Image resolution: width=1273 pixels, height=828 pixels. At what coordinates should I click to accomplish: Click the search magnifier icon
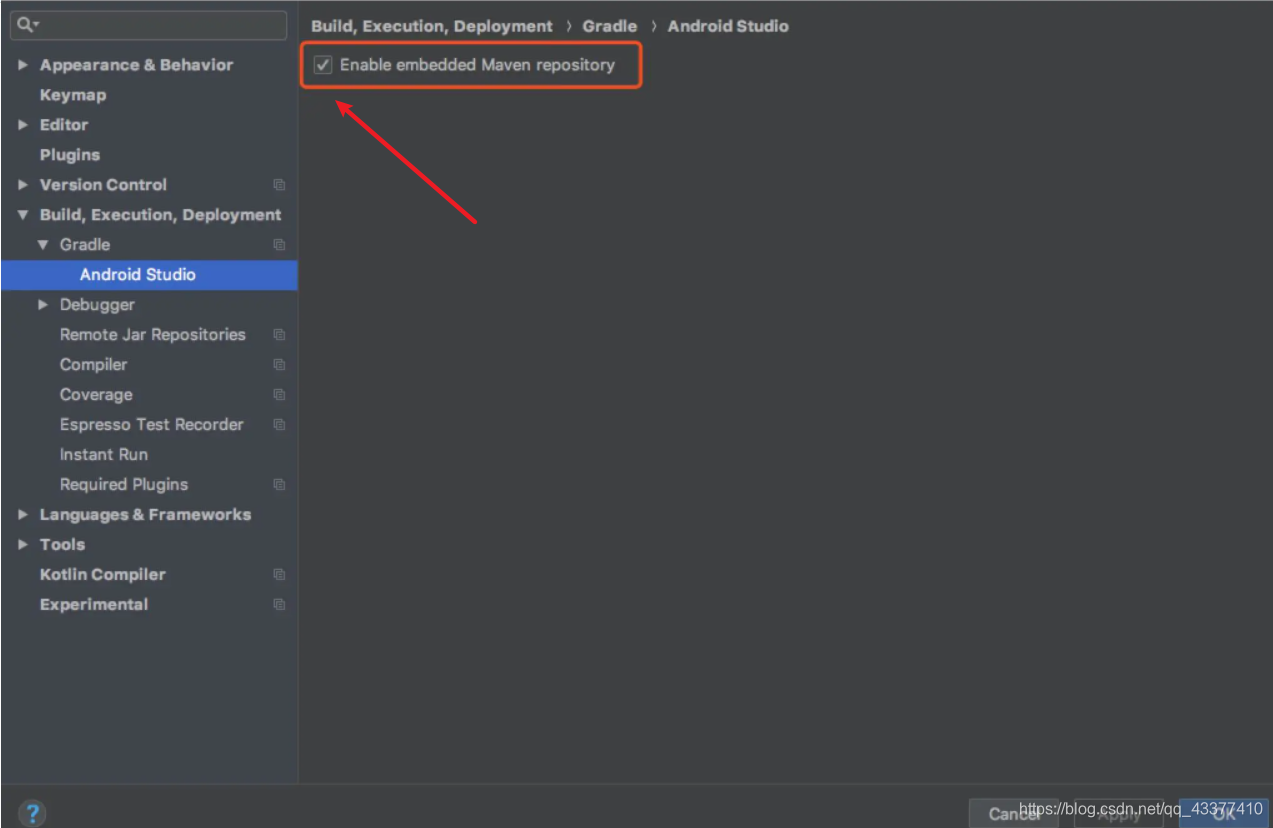26,24
